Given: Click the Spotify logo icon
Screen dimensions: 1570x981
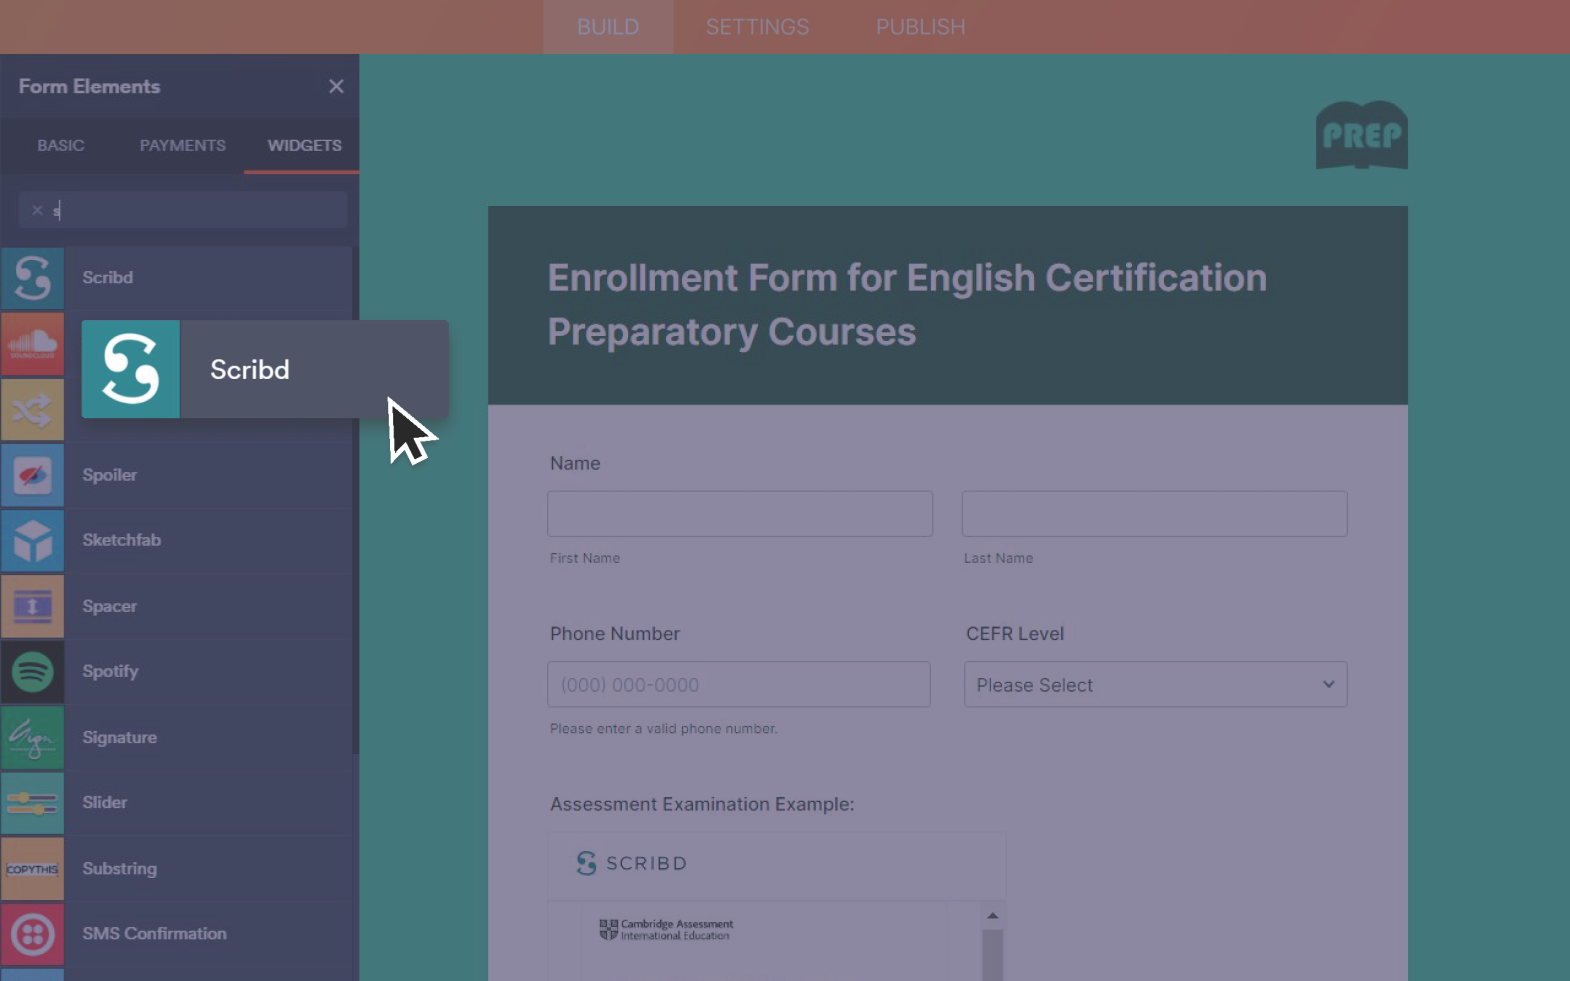Looking at the screenshot, I should click(33, 672).
